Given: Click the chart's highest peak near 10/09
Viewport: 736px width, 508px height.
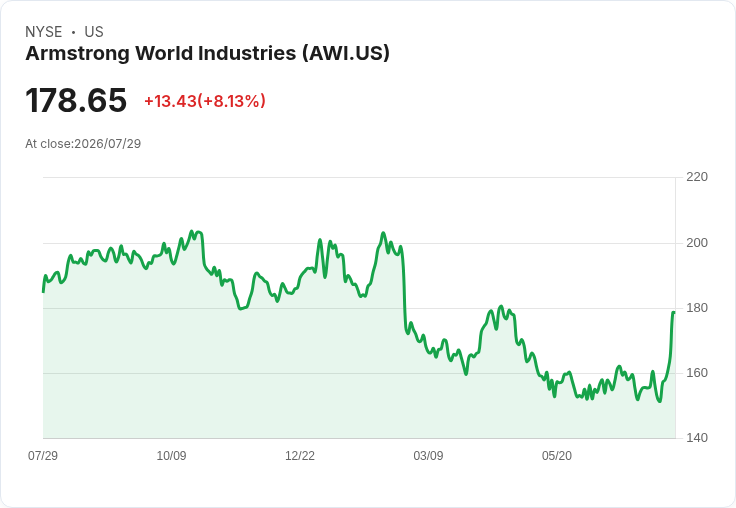Looking at the screenshot, I should 192,231.
